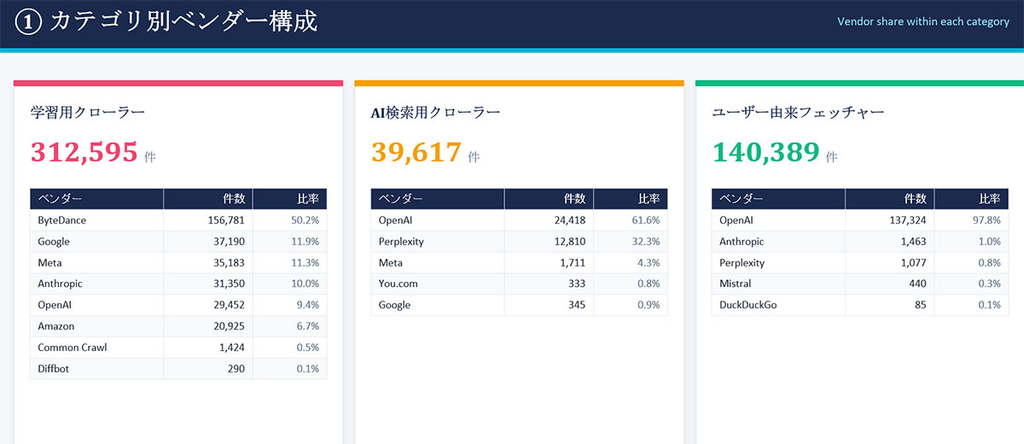
Task: Click the 1.0% ratio cell
Action: point(972,242)
